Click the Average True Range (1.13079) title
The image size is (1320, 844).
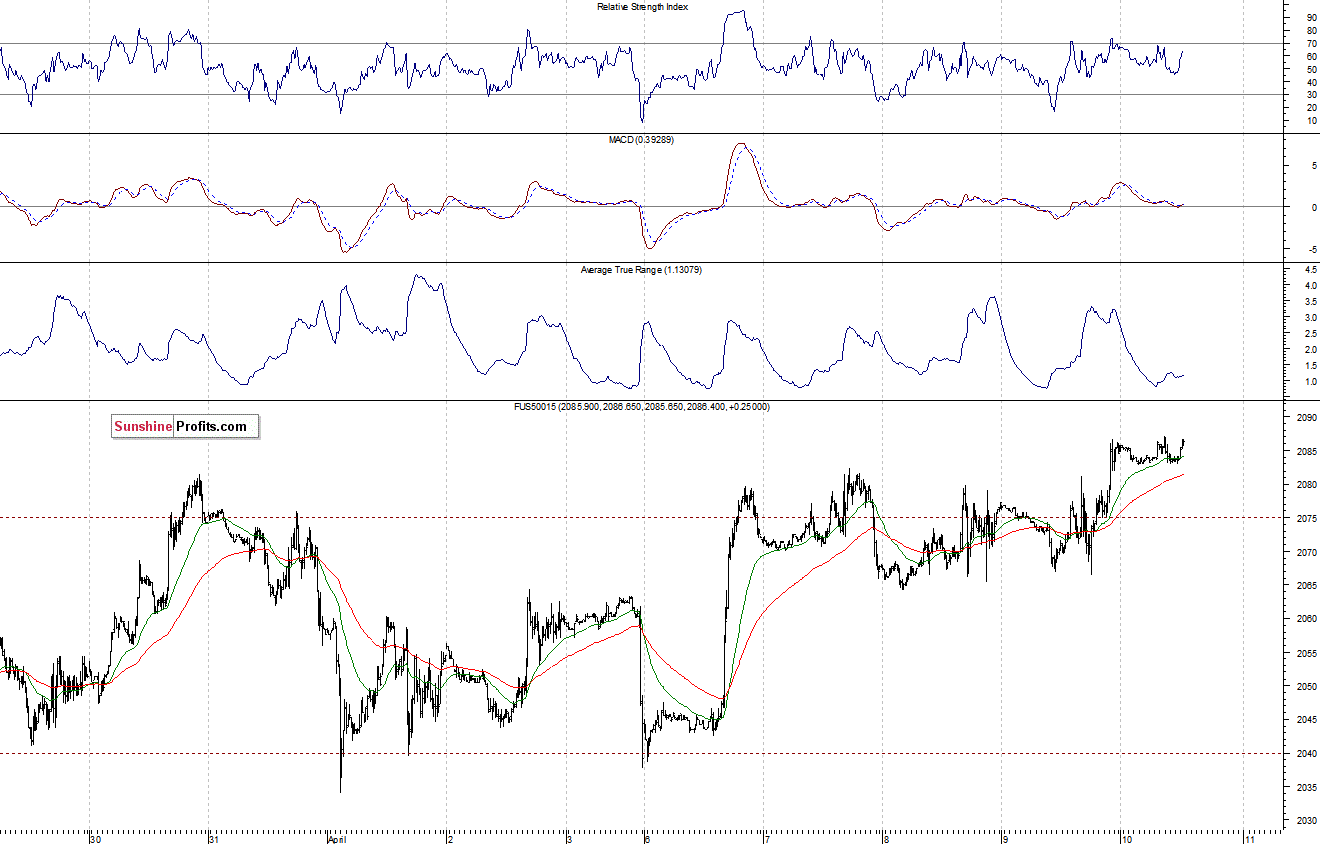[x=641, y=269]
